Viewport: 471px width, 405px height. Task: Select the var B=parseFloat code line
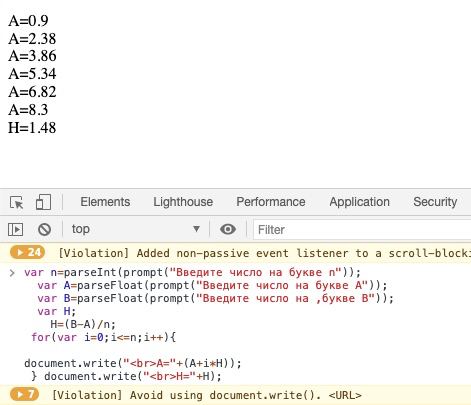215,298
